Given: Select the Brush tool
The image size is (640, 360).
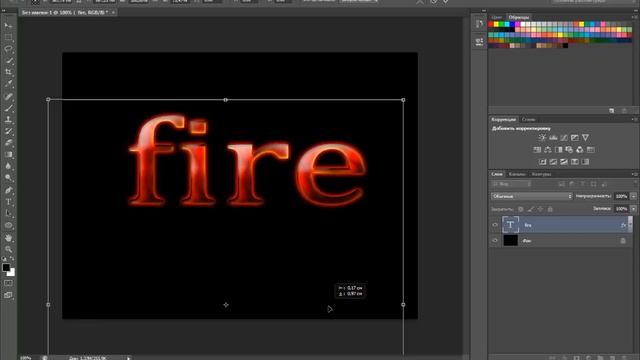Looking at the screenshot, I should (x=8, y=108).
